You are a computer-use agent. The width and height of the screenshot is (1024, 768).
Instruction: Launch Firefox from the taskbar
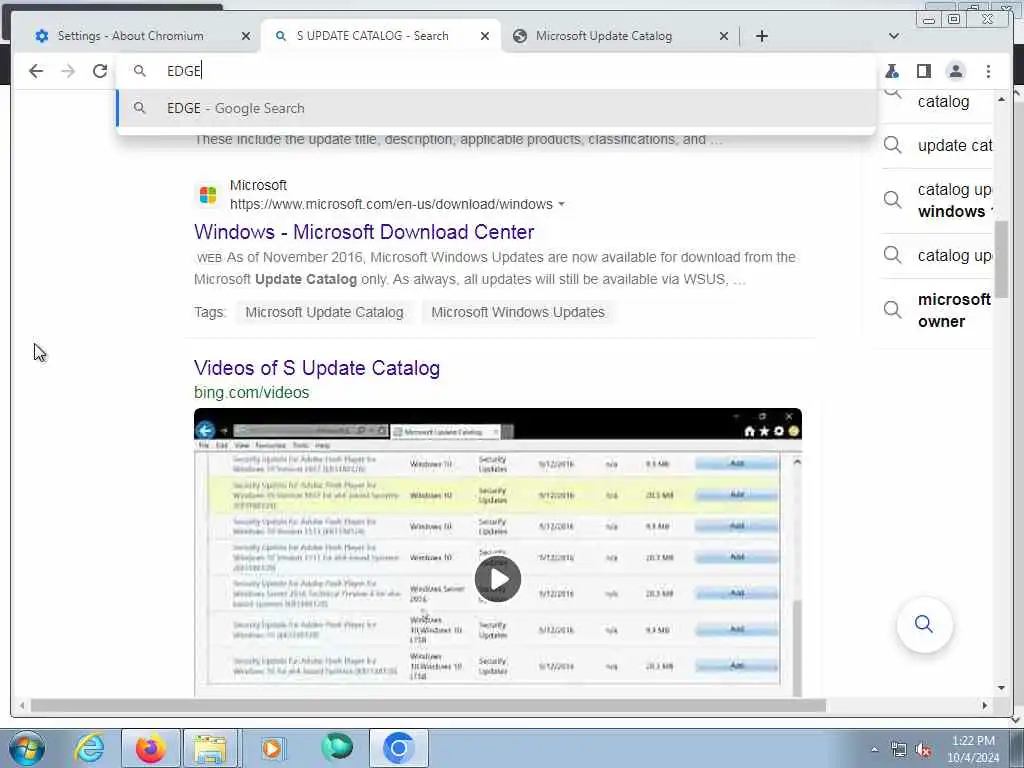(x=150, y=748)
